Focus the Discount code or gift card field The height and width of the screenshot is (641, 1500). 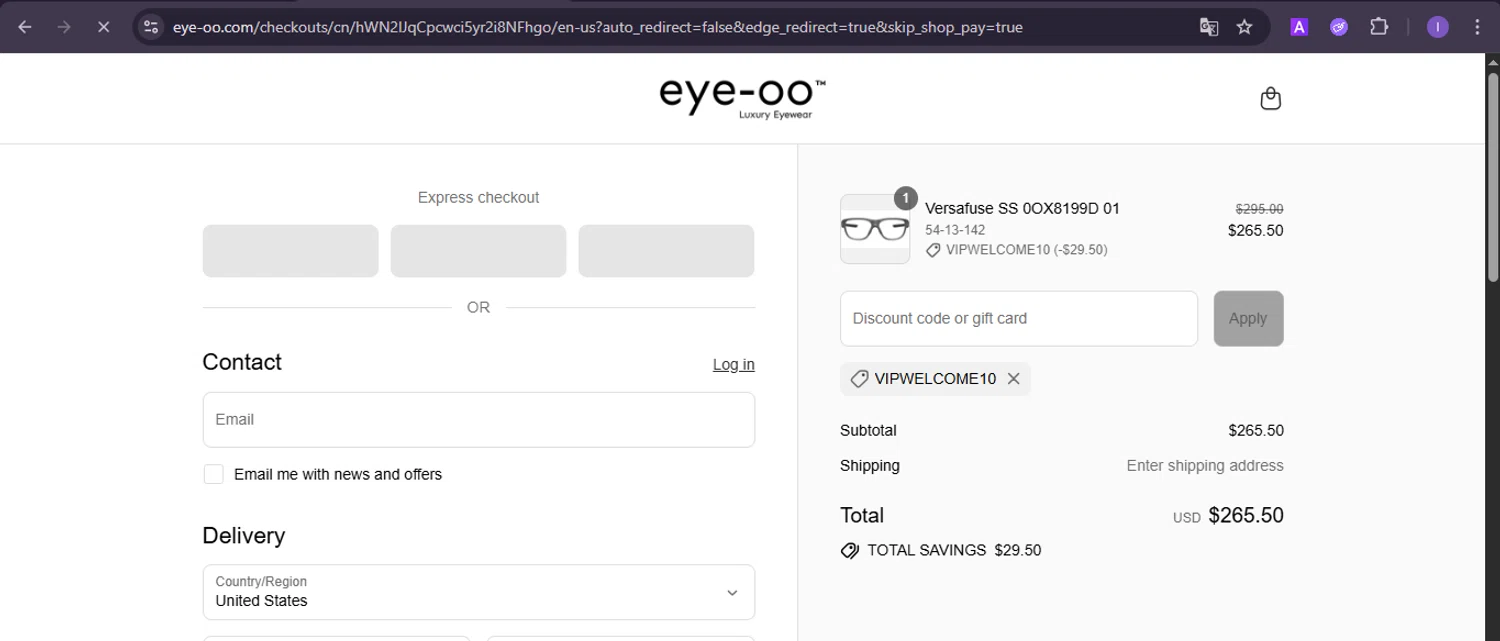1019,318
